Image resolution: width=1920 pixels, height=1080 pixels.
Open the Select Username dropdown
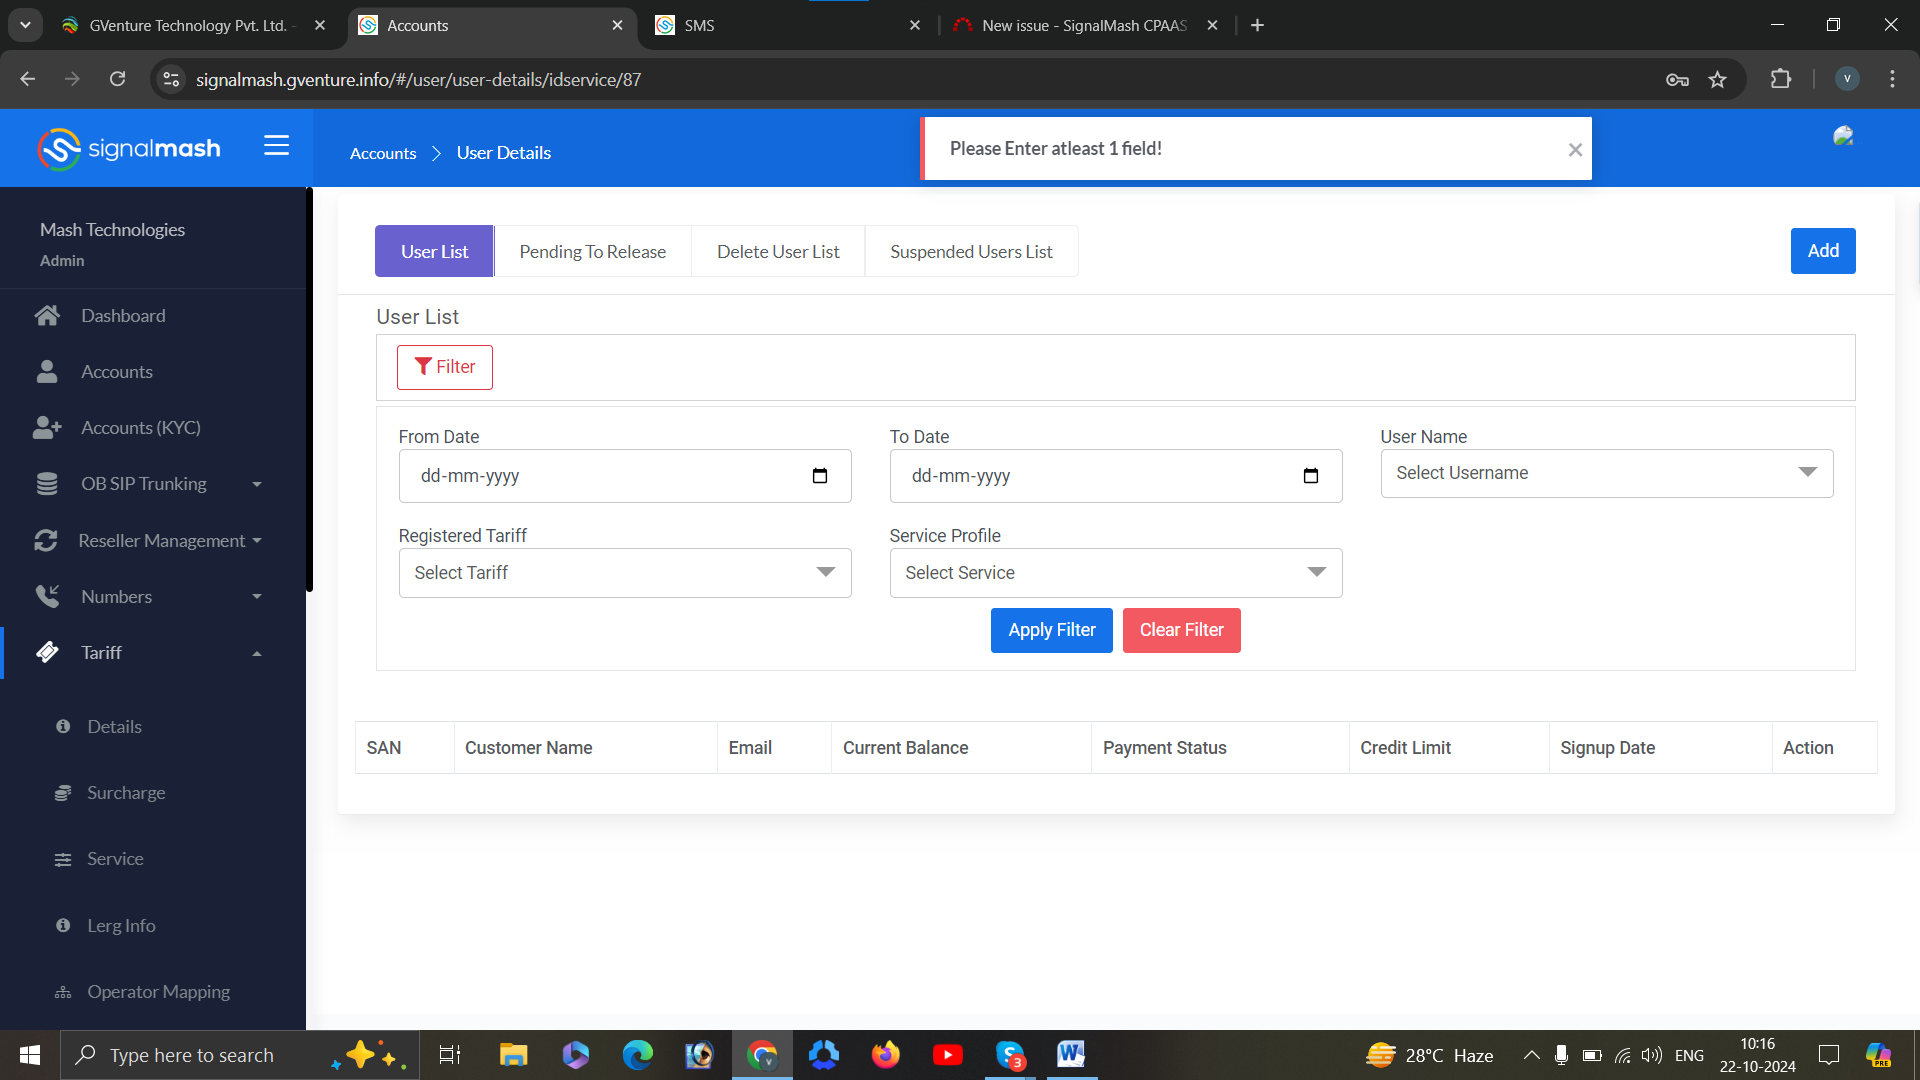1606,473
